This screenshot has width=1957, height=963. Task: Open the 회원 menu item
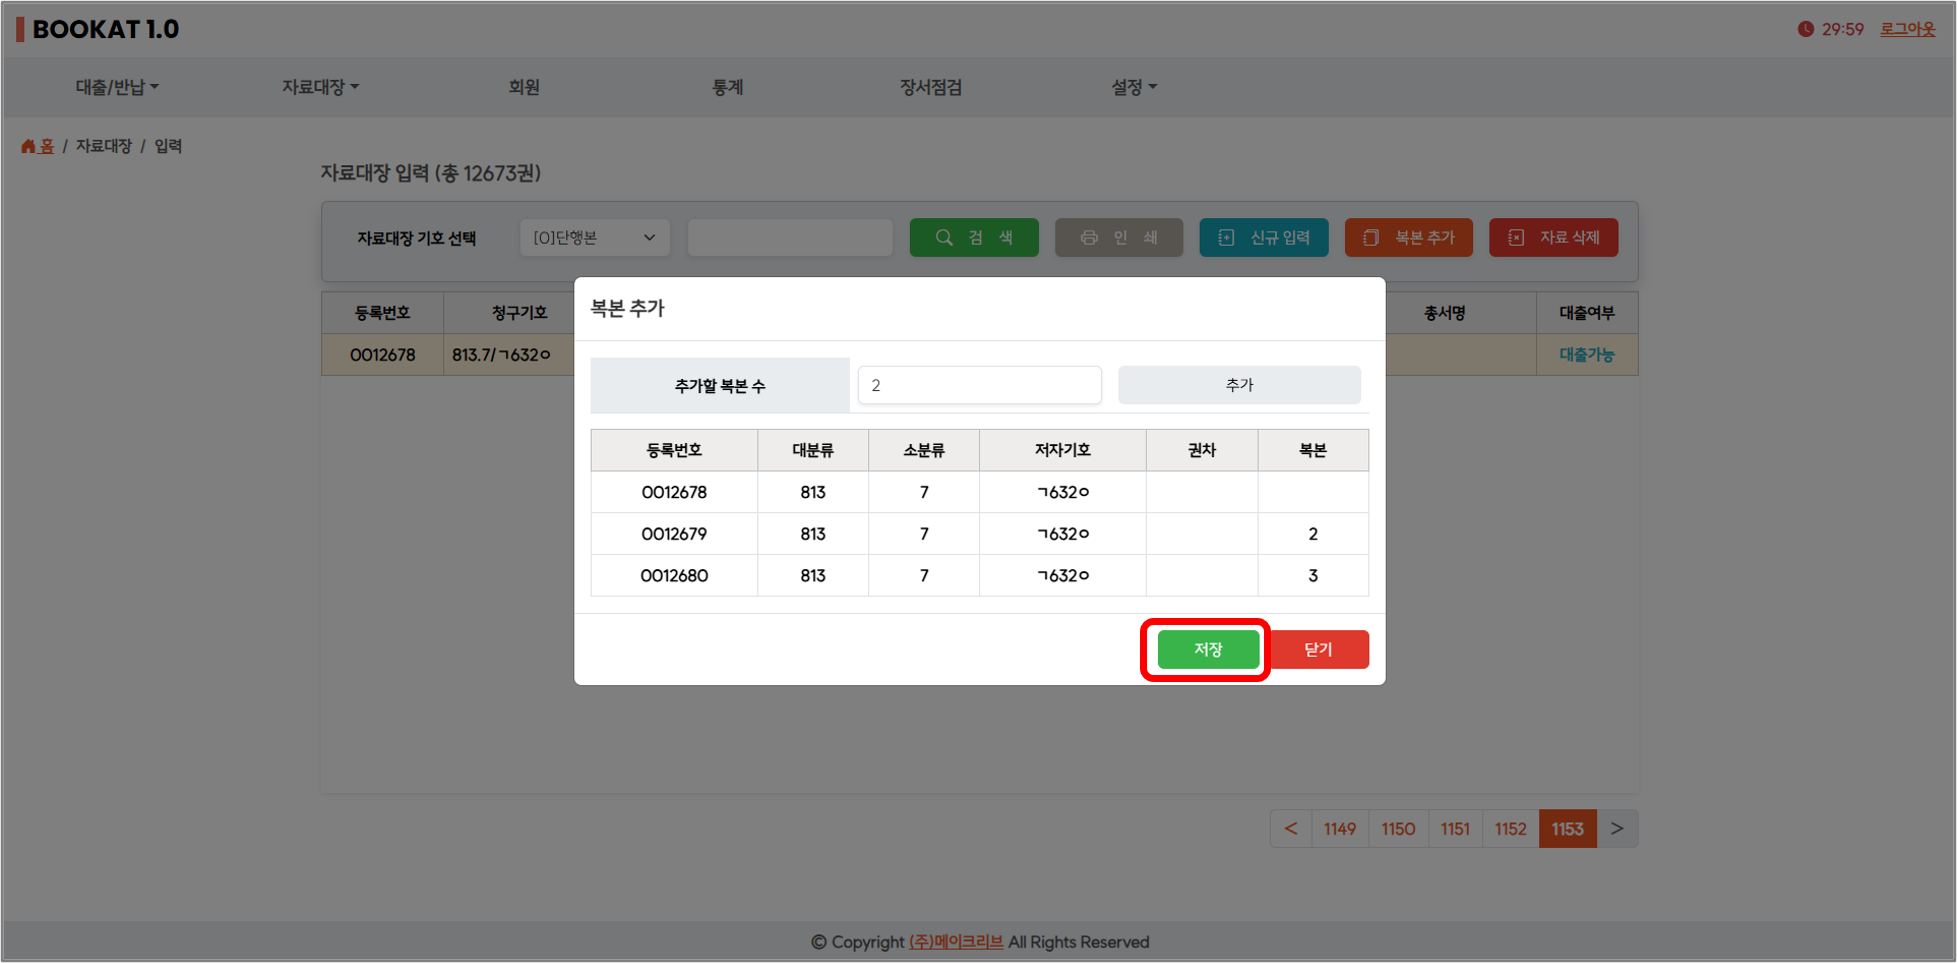[x=524, y=87]
